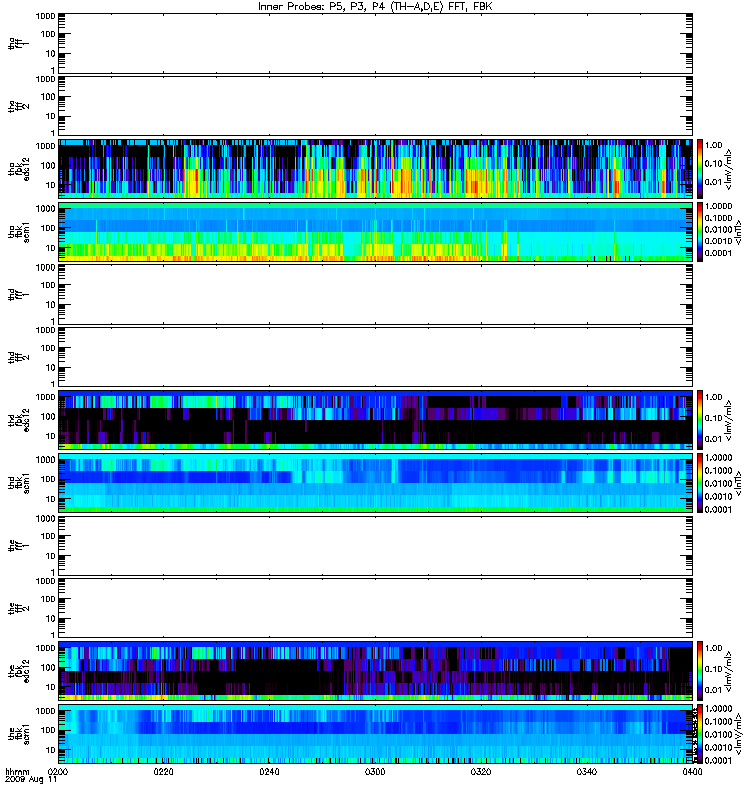Pick the 'the fbk scm1' color bar
The width and height of the screenshot is (750, 800).
[700, 734]
